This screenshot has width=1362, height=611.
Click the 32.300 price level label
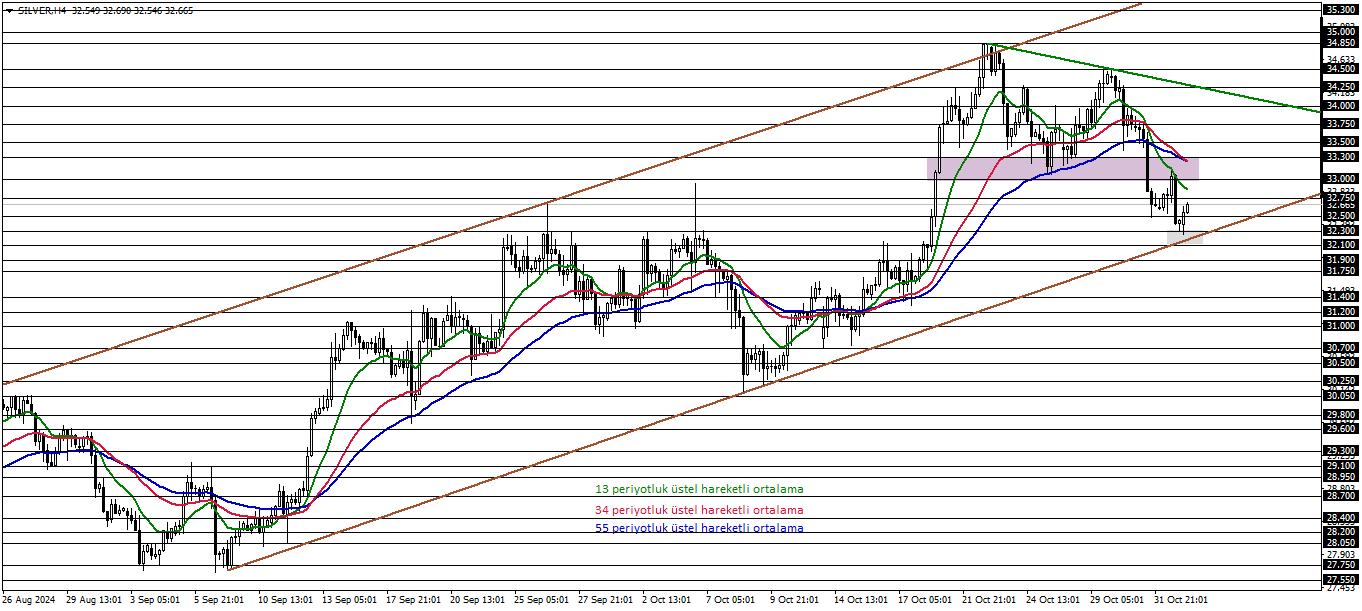(1340, 230)
